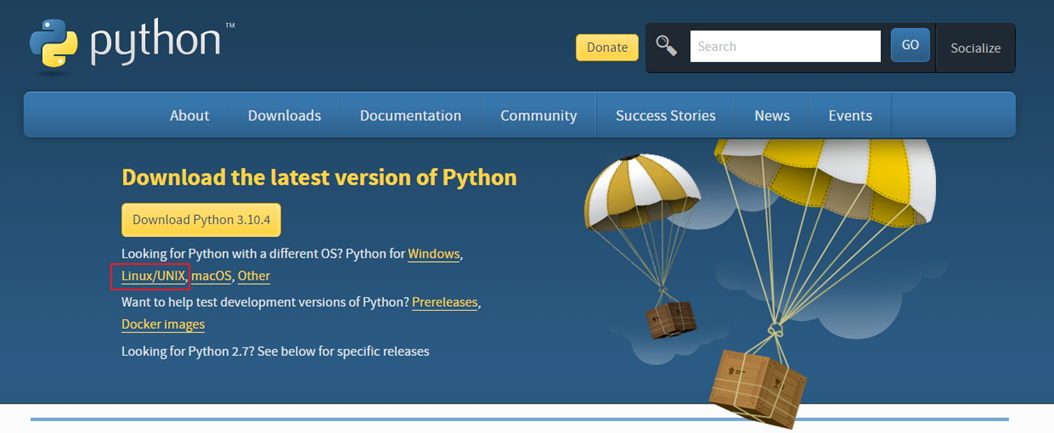Follow the Windows download link

click(x=434, y=255)
